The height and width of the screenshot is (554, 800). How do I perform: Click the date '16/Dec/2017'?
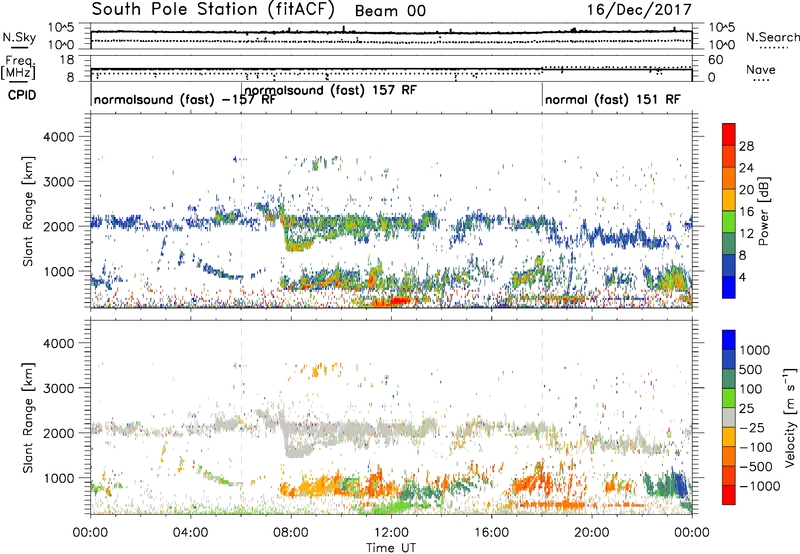point(639,9)
